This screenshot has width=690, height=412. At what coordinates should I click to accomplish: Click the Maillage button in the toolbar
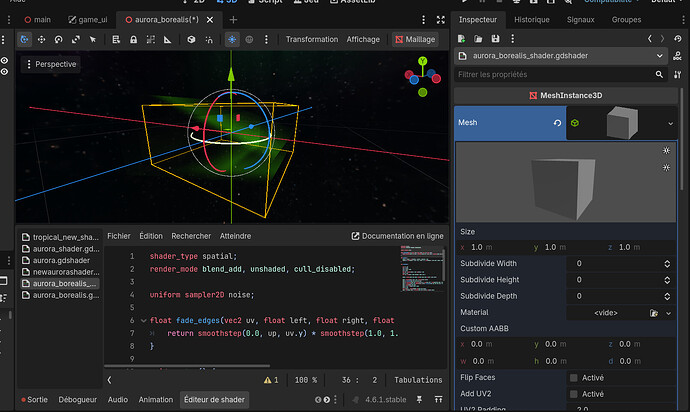coord(415,39)
